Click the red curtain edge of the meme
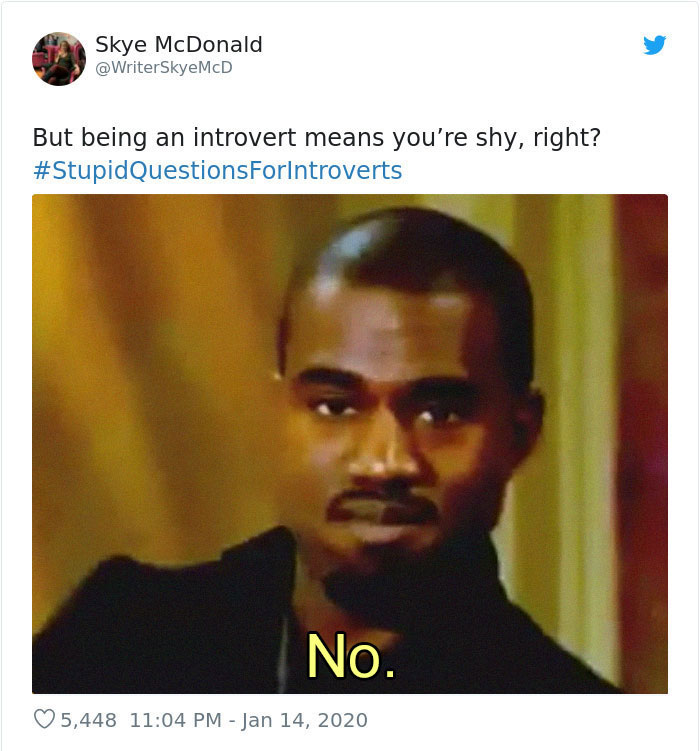Screen dimensions: 700x751 point(644,431)
